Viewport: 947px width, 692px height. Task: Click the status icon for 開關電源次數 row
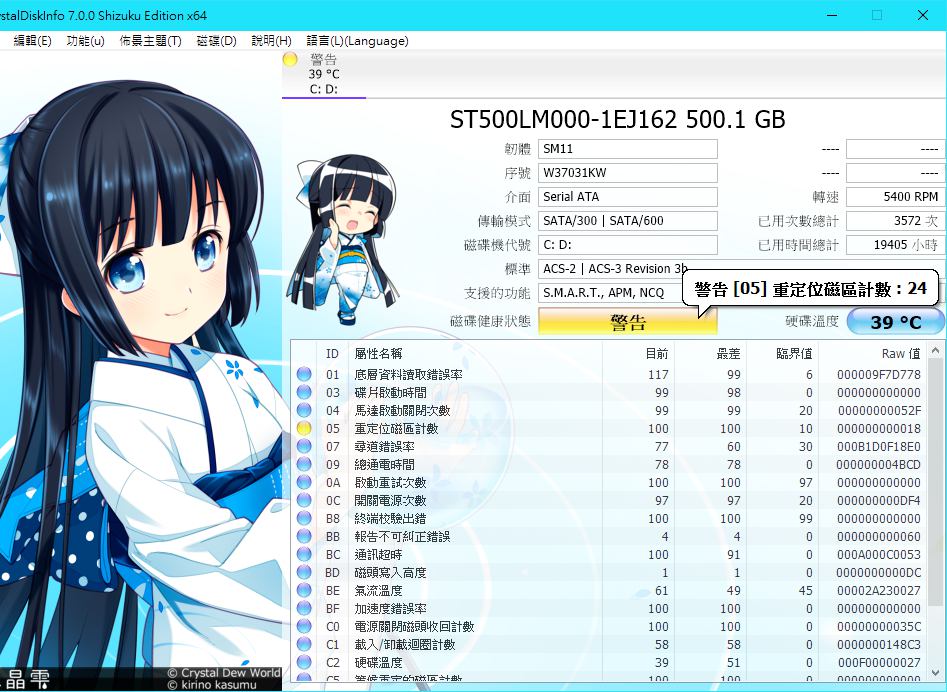(304, 501)
